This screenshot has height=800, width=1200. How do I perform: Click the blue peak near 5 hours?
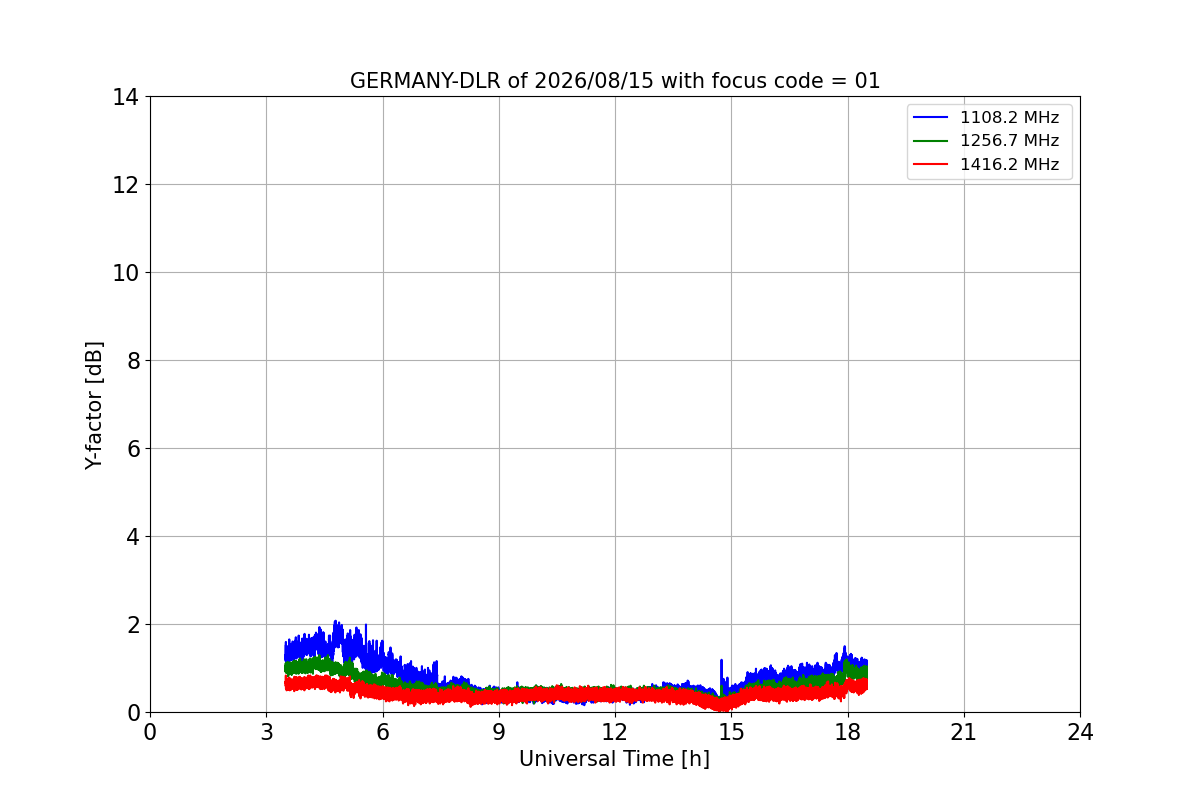point(336,626)
